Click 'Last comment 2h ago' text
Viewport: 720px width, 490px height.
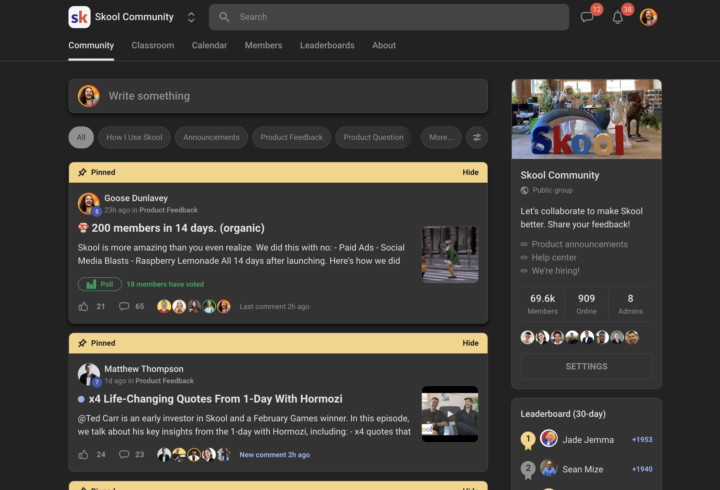[275, 306]
